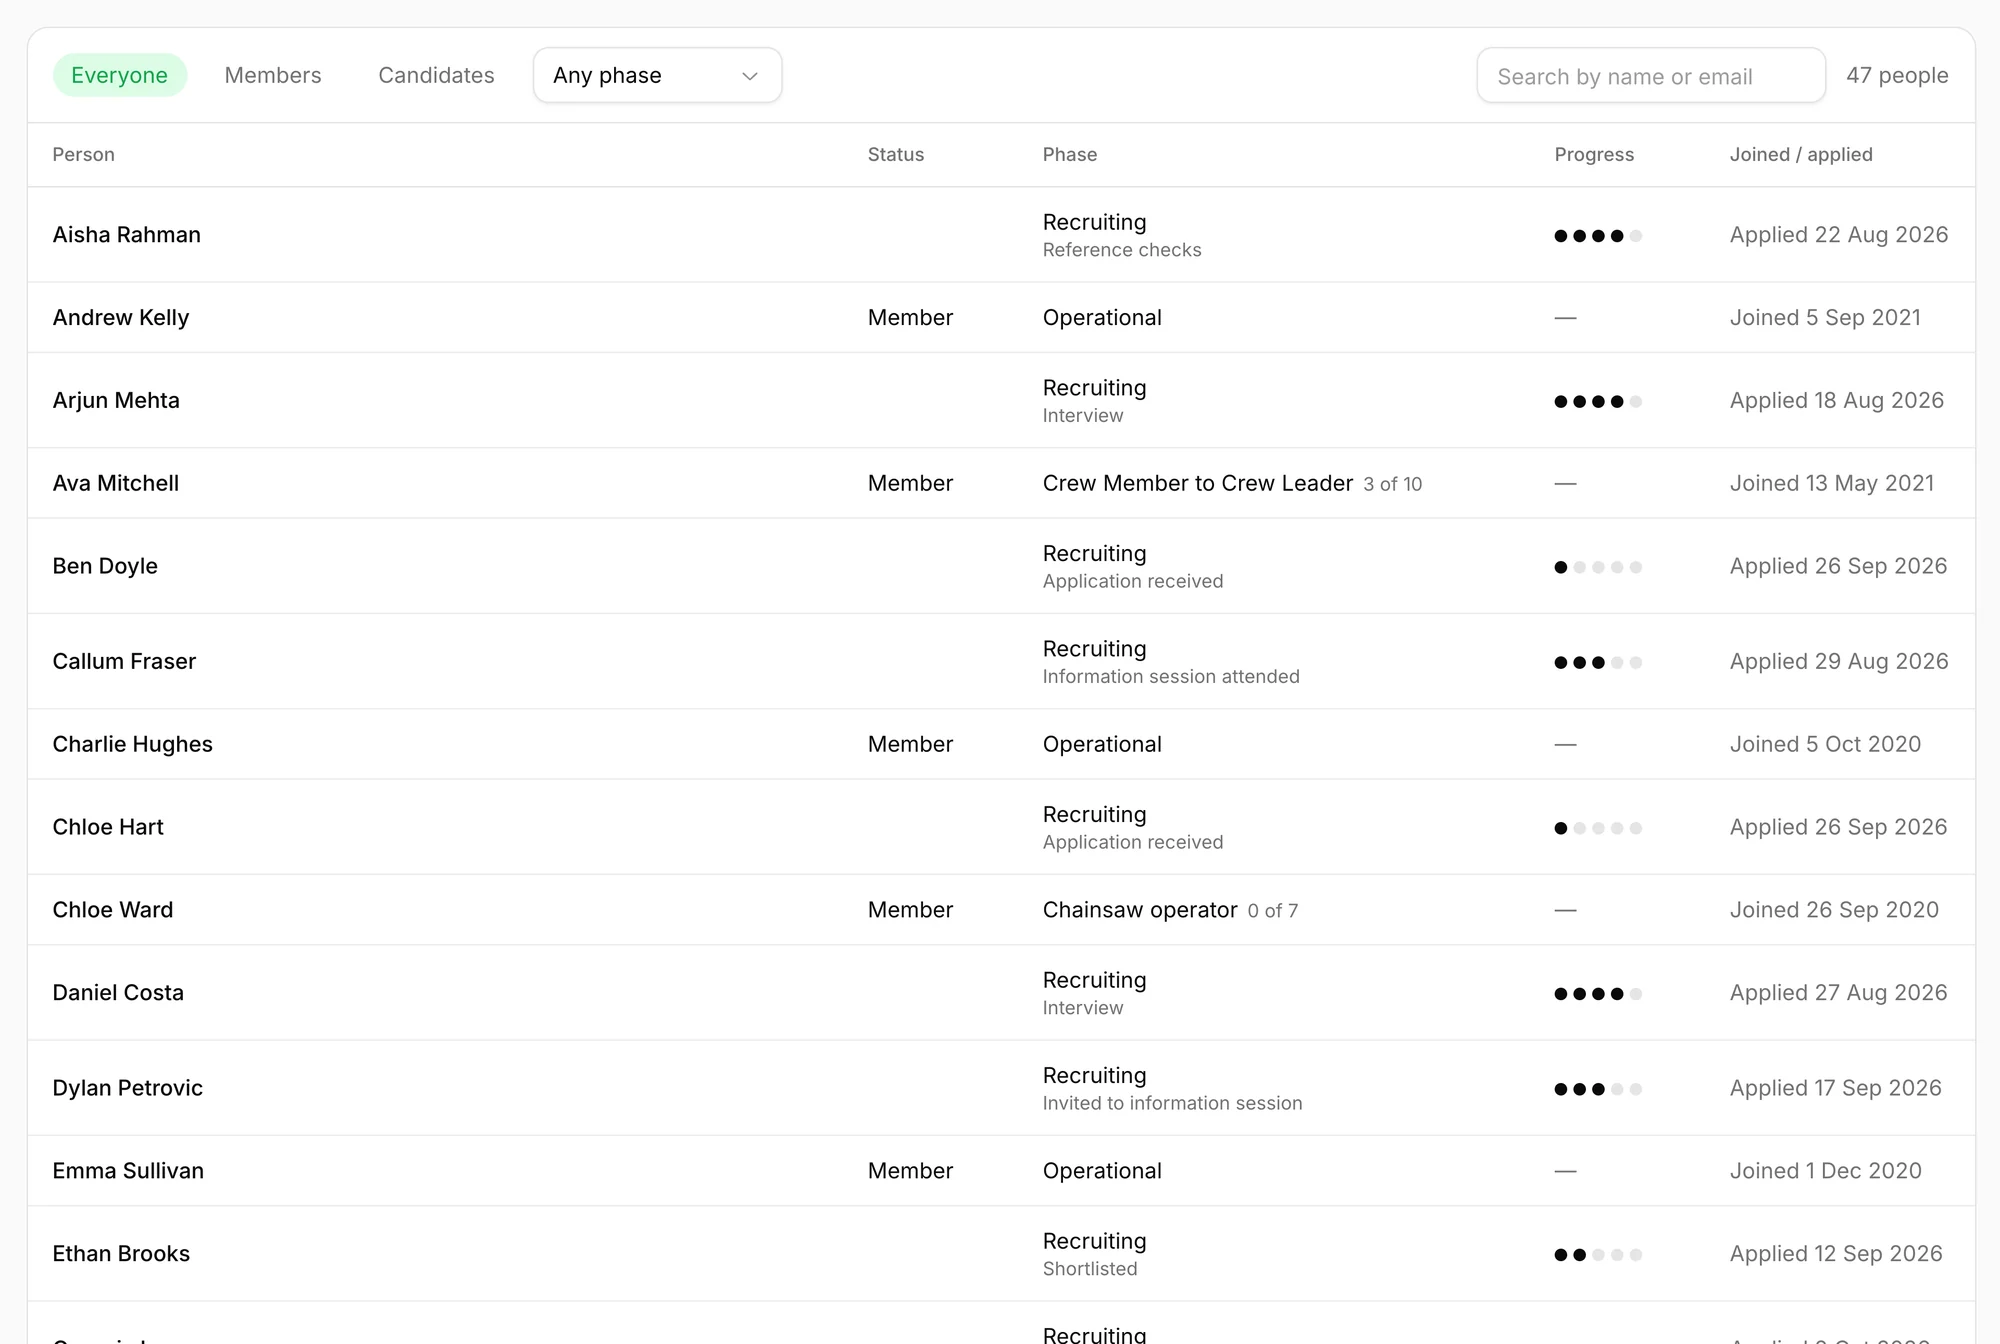Click Aisha Rahman's progress dots

click(x=1598, y=236)
